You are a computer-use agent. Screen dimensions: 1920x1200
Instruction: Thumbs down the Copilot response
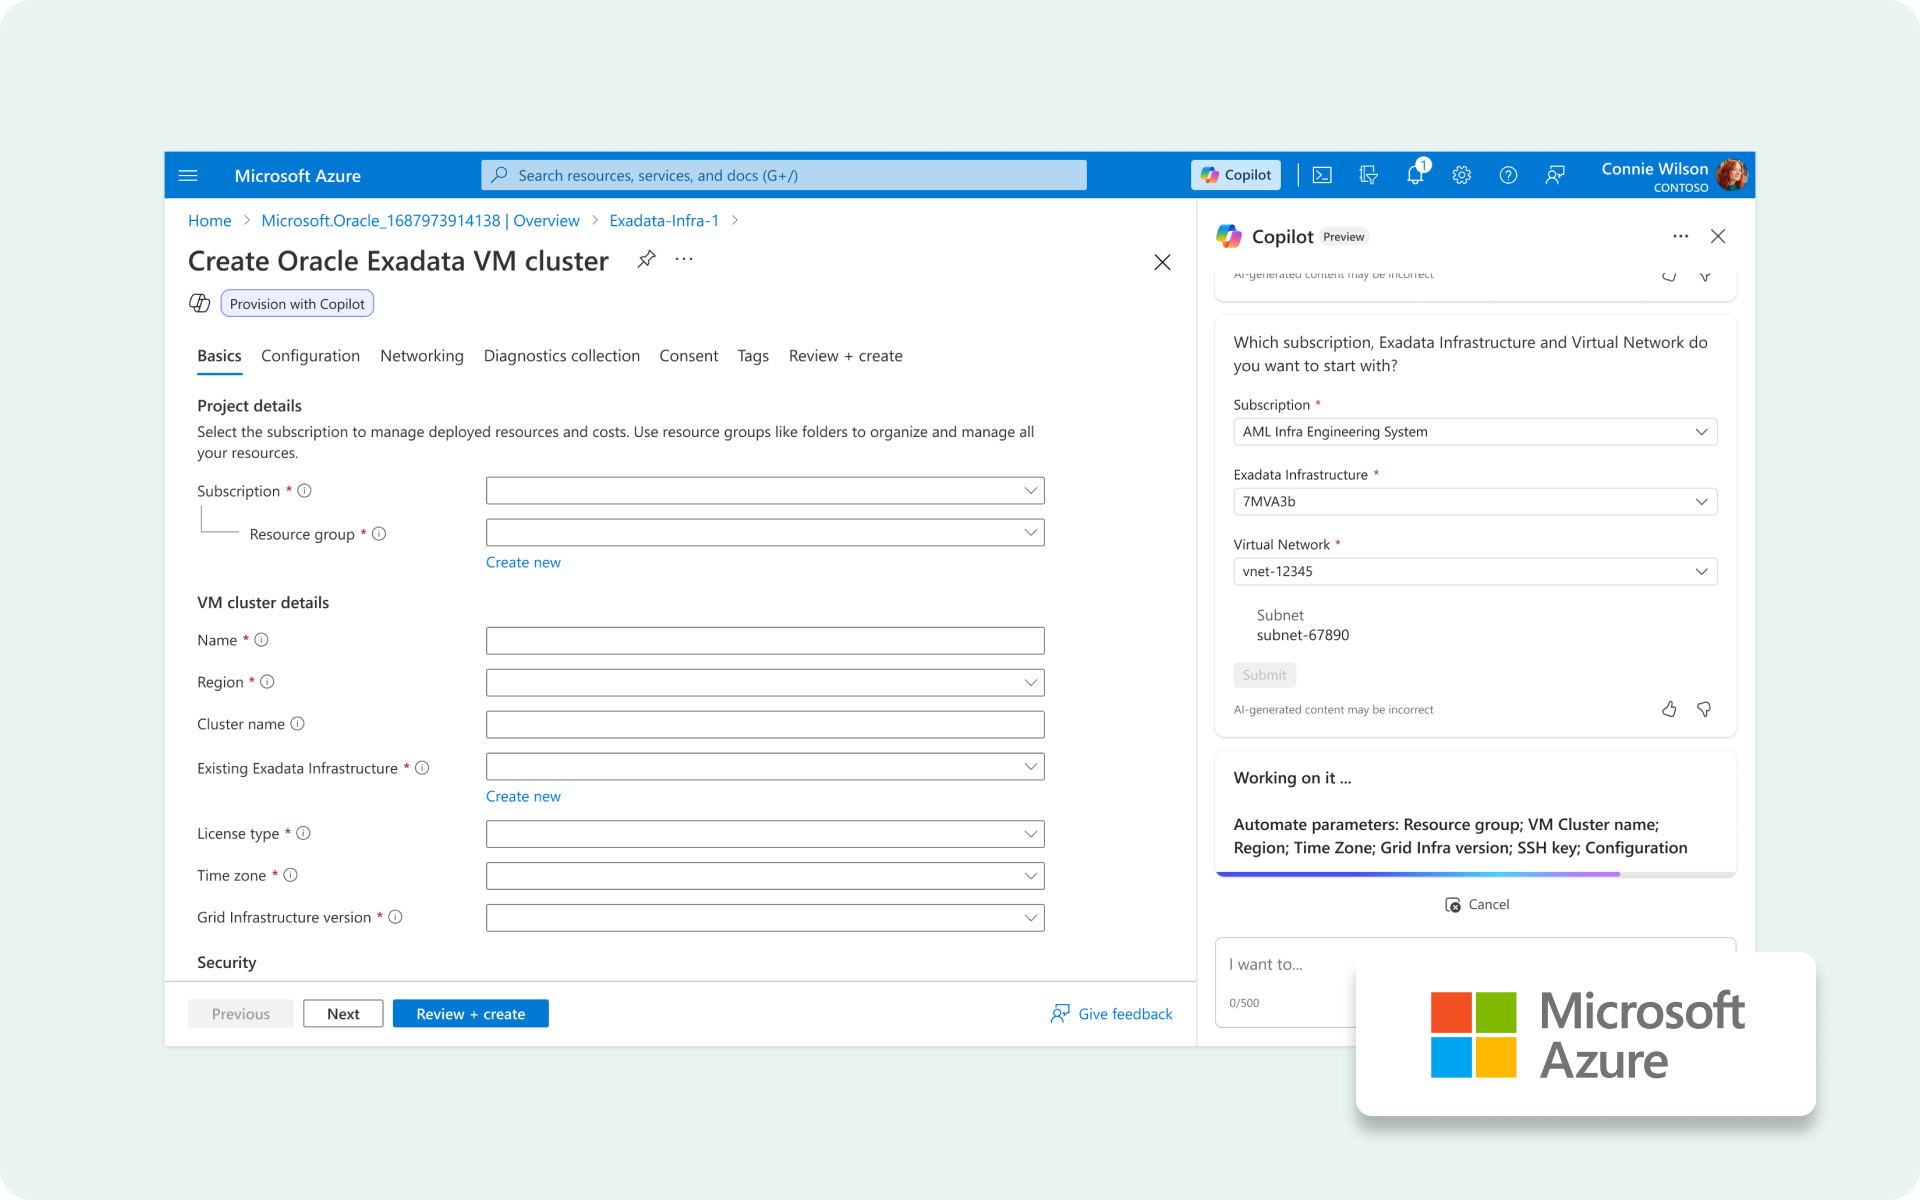pyautogui.click(x=1704, y=709)
